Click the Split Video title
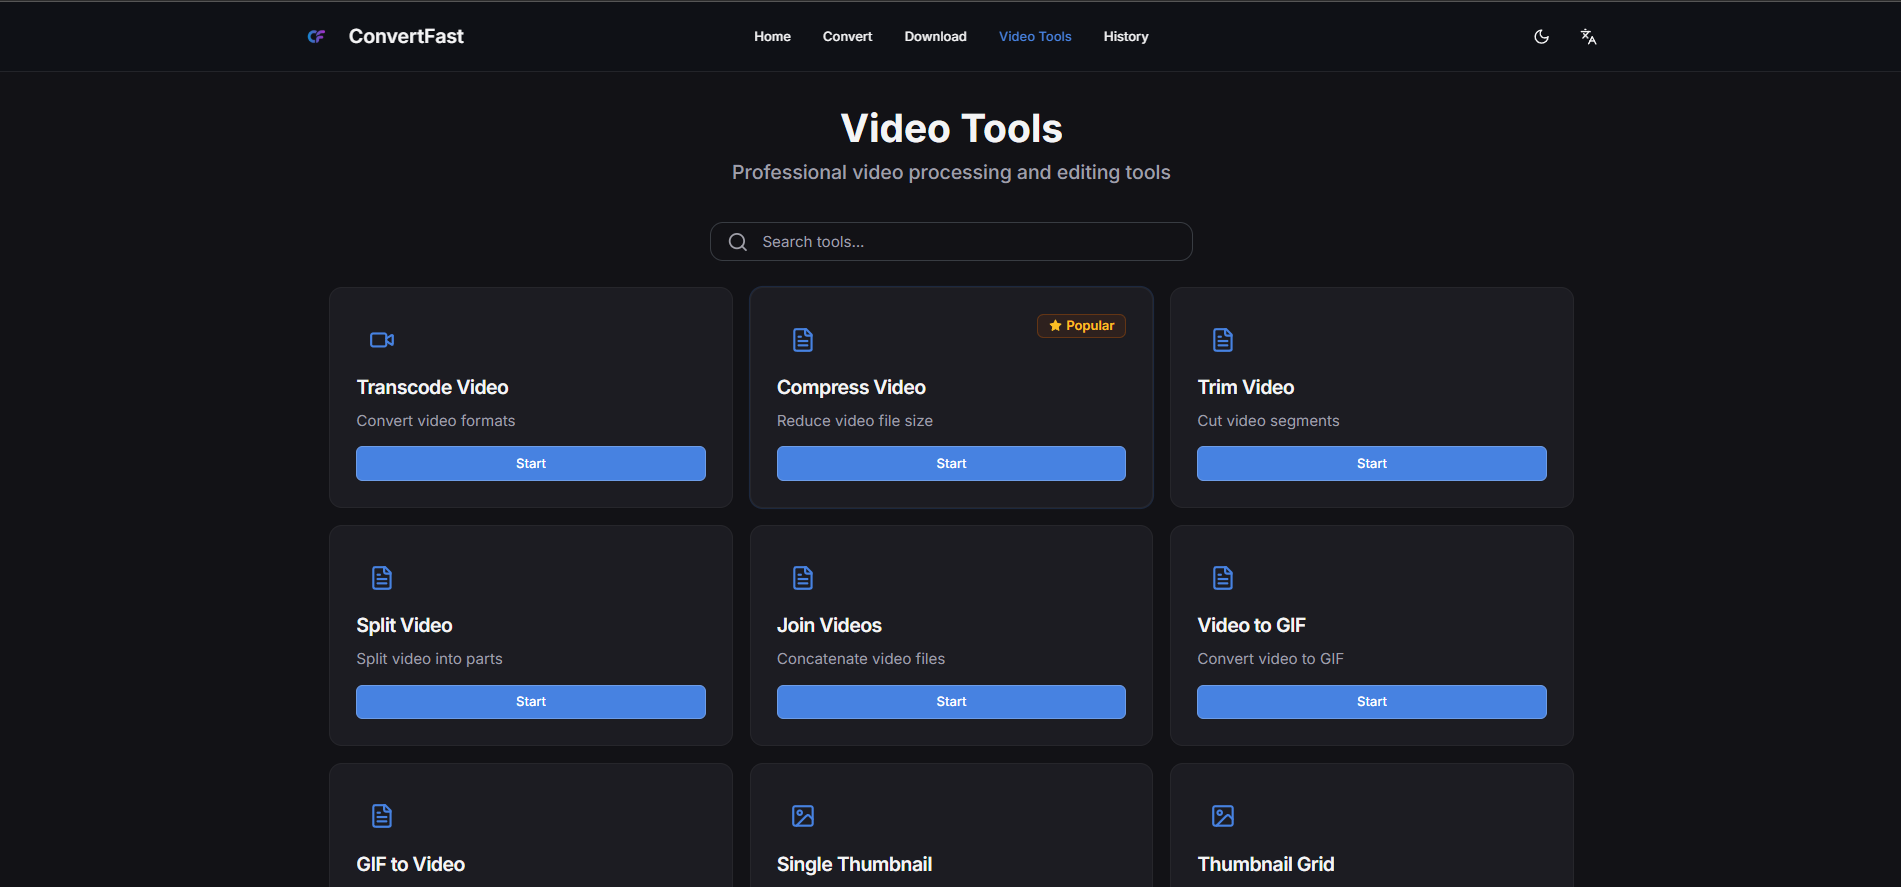Viewport: 1901px width, 887px height. (x=404, y=626)
